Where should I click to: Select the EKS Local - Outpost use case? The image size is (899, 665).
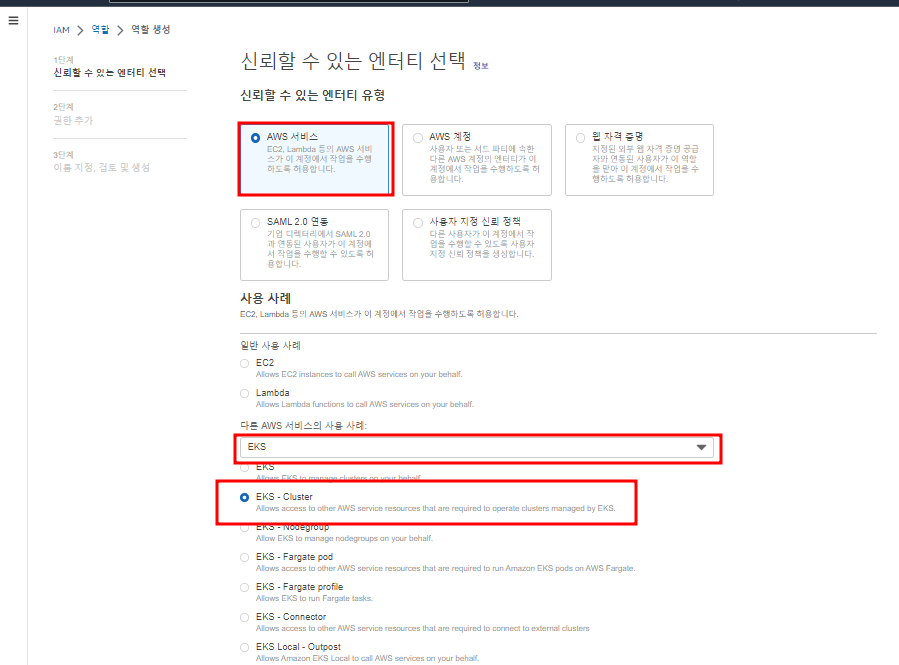pos(245,647)
